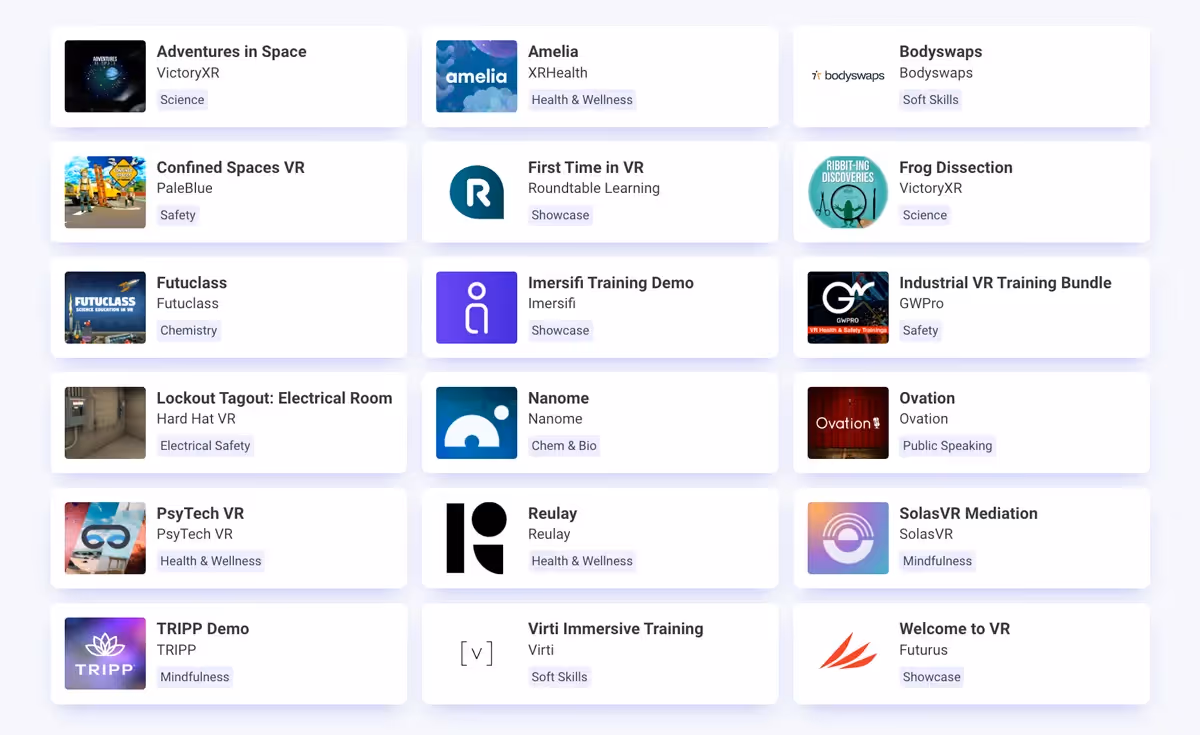Select the purple Imersifi logo icon

(x=476, y=307)
